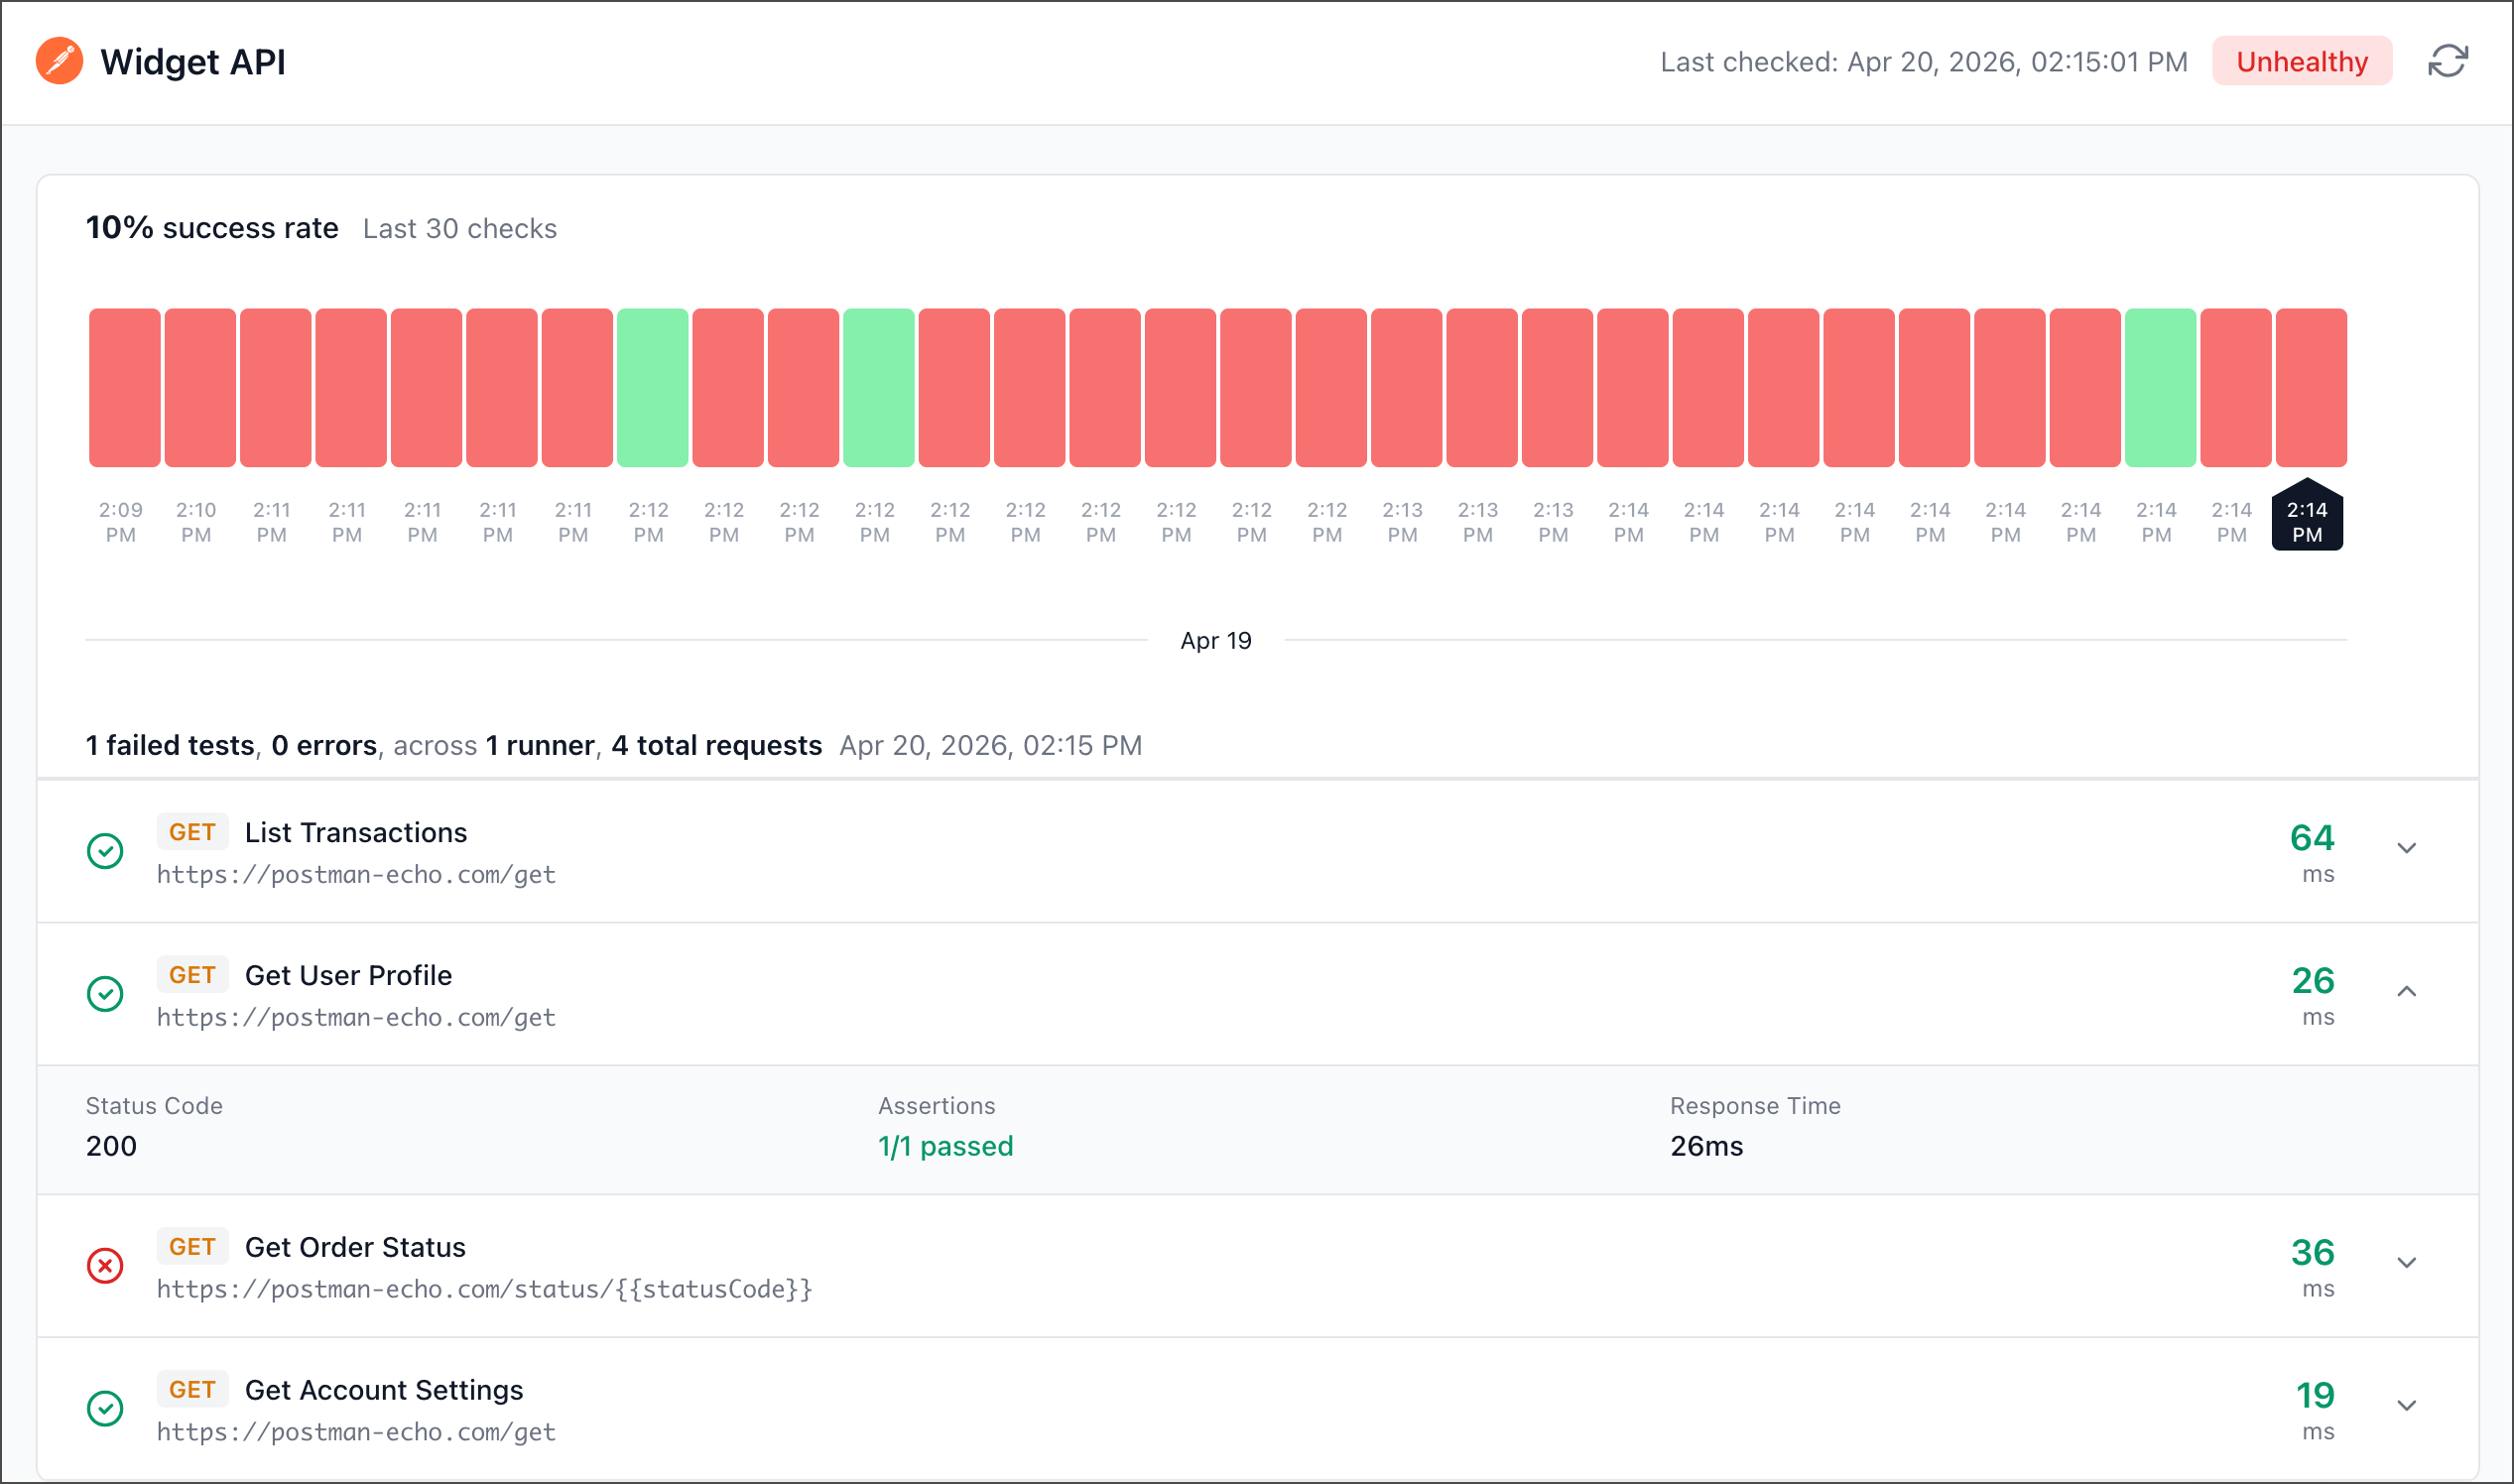Click the GET badge on List Transactions
Viewport: 2514px width, 1484px height.
click(192, 832)
